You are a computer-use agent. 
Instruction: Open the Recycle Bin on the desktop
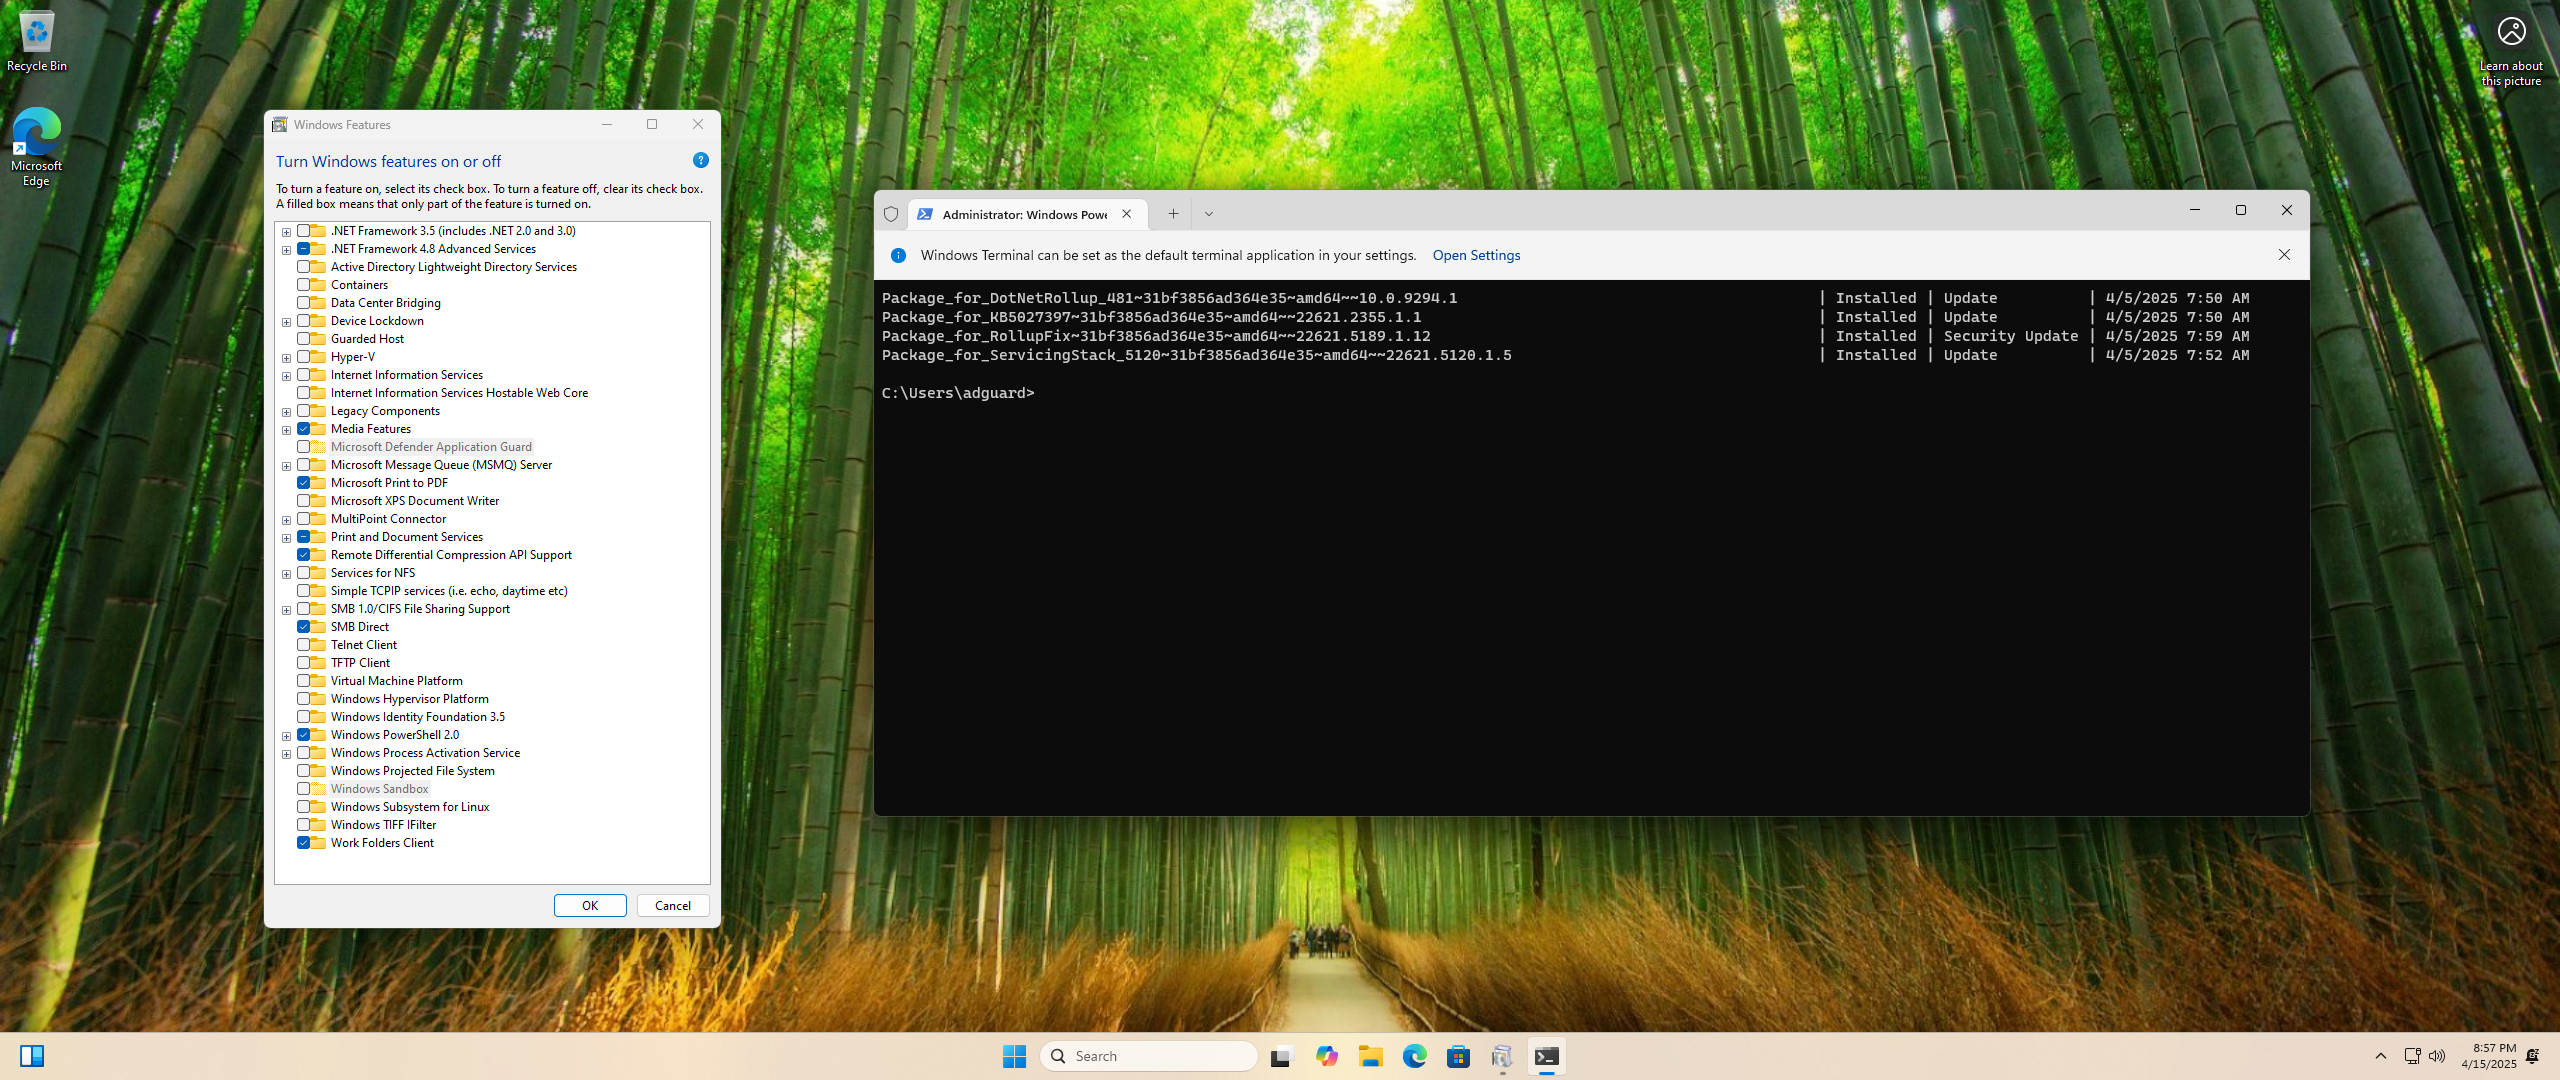pyautogui.click(x=36, y=30)
